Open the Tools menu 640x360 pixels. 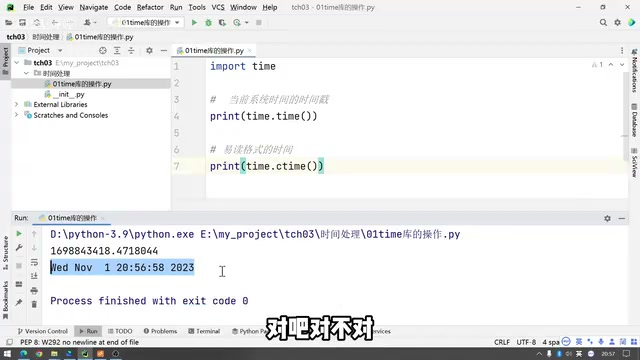197,7
